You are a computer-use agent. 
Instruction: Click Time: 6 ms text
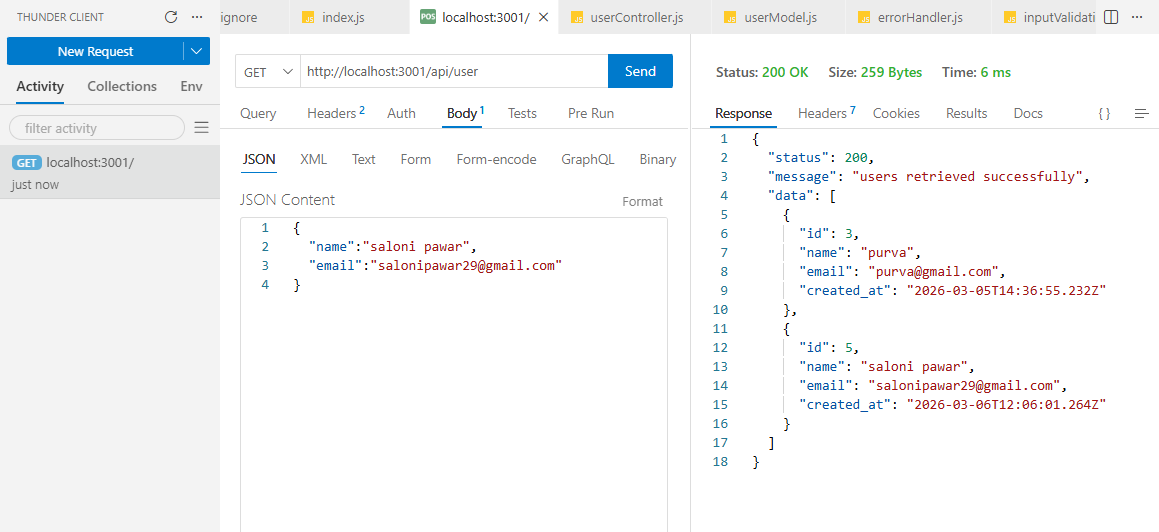pos(976,72)
